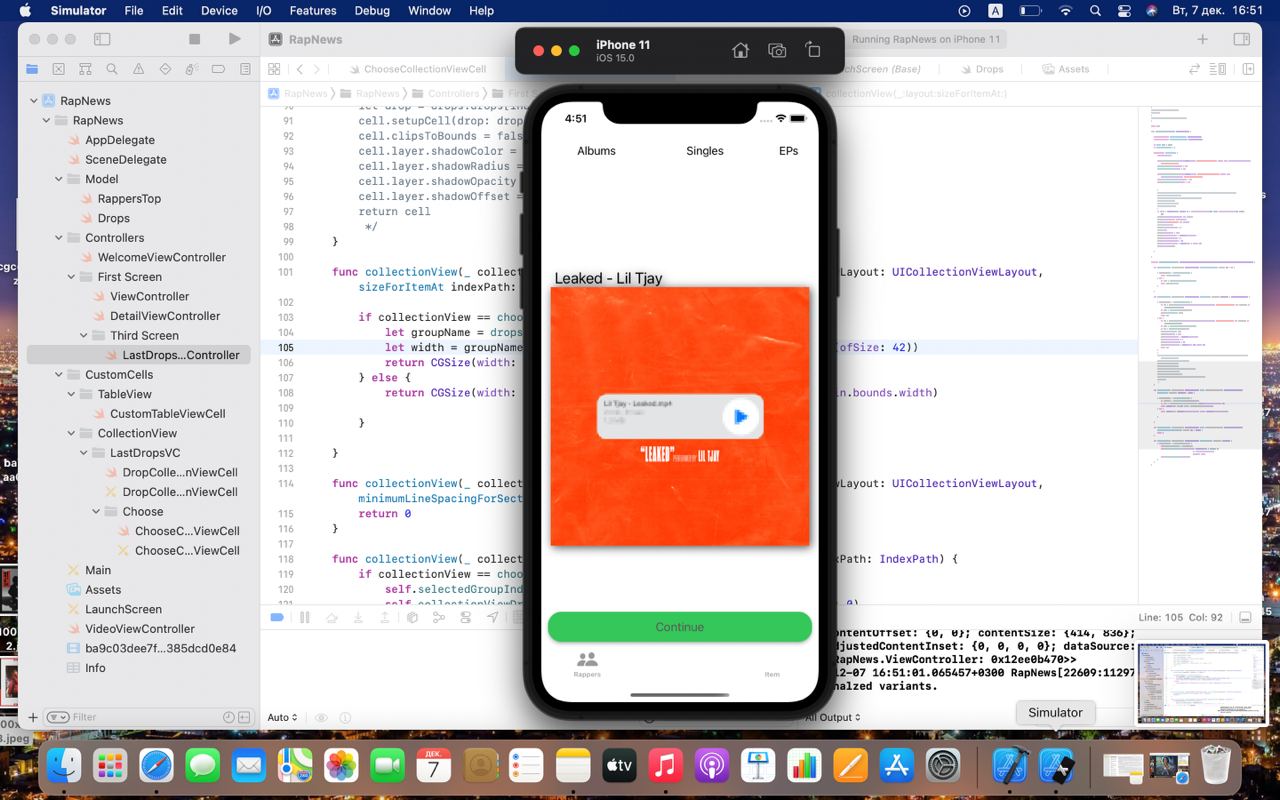Open the Symbol navigator
Viewport: 1280px width, 800px height.
pos(86,69)
